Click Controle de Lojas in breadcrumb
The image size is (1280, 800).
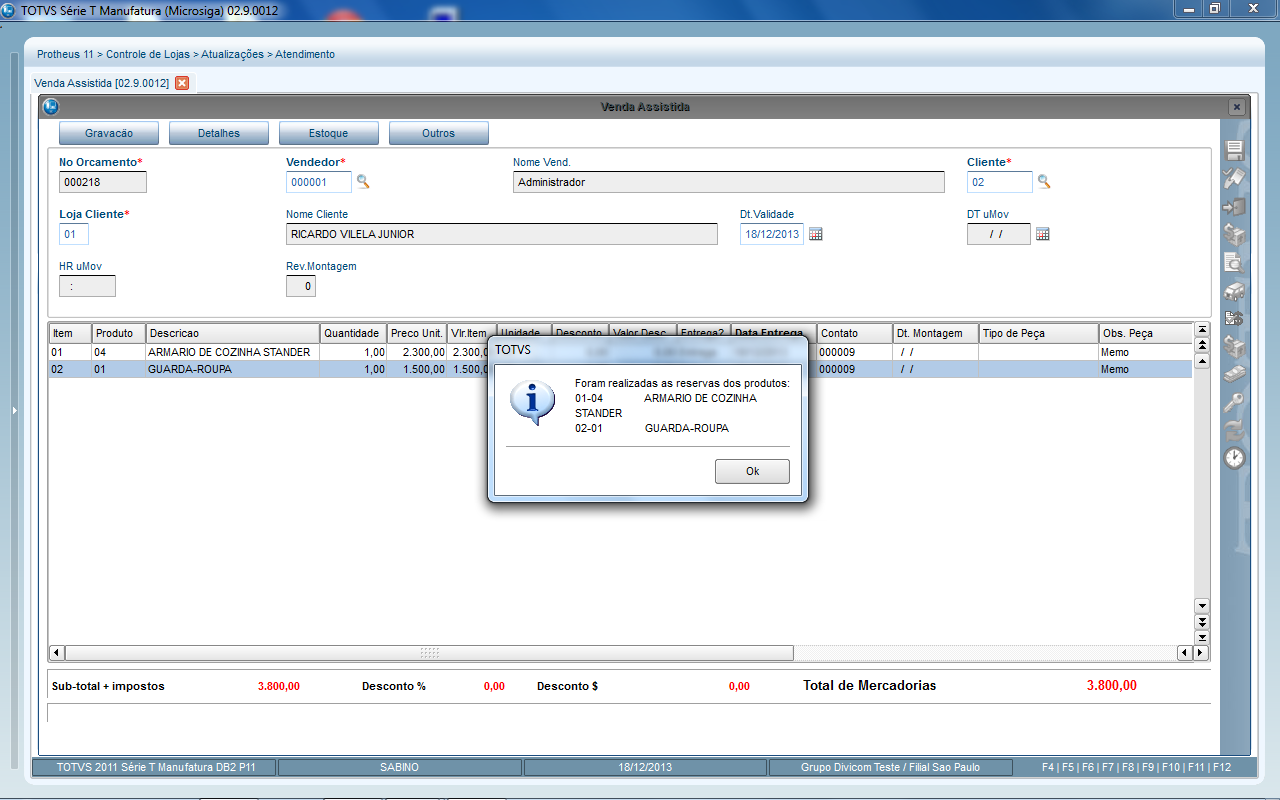click(x=148, y=54)
